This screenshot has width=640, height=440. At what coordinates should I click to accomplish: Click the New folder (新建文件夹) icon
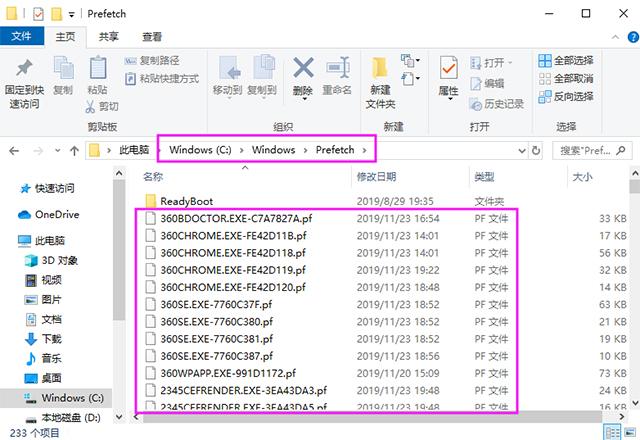380,68
